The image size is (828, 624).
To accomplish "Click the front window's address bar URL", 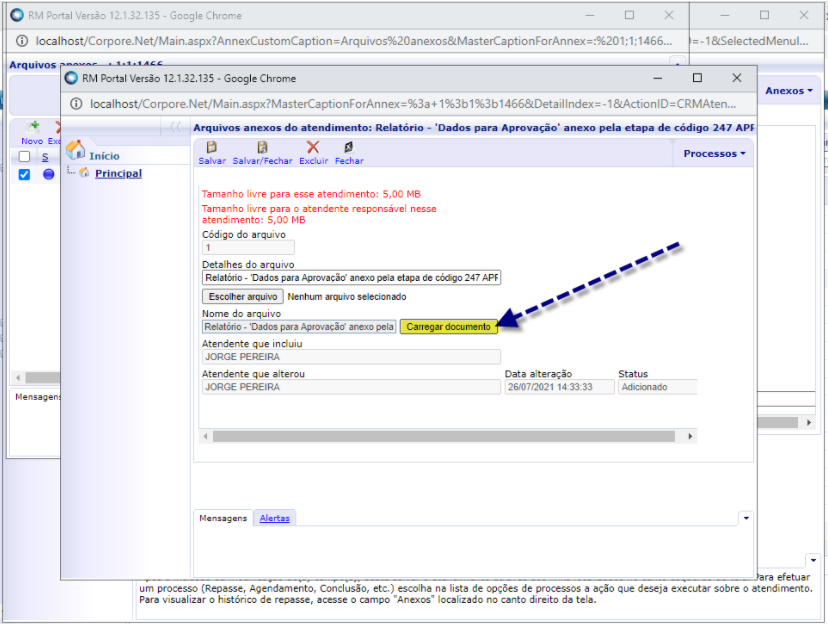I will (x=412, y=104).
